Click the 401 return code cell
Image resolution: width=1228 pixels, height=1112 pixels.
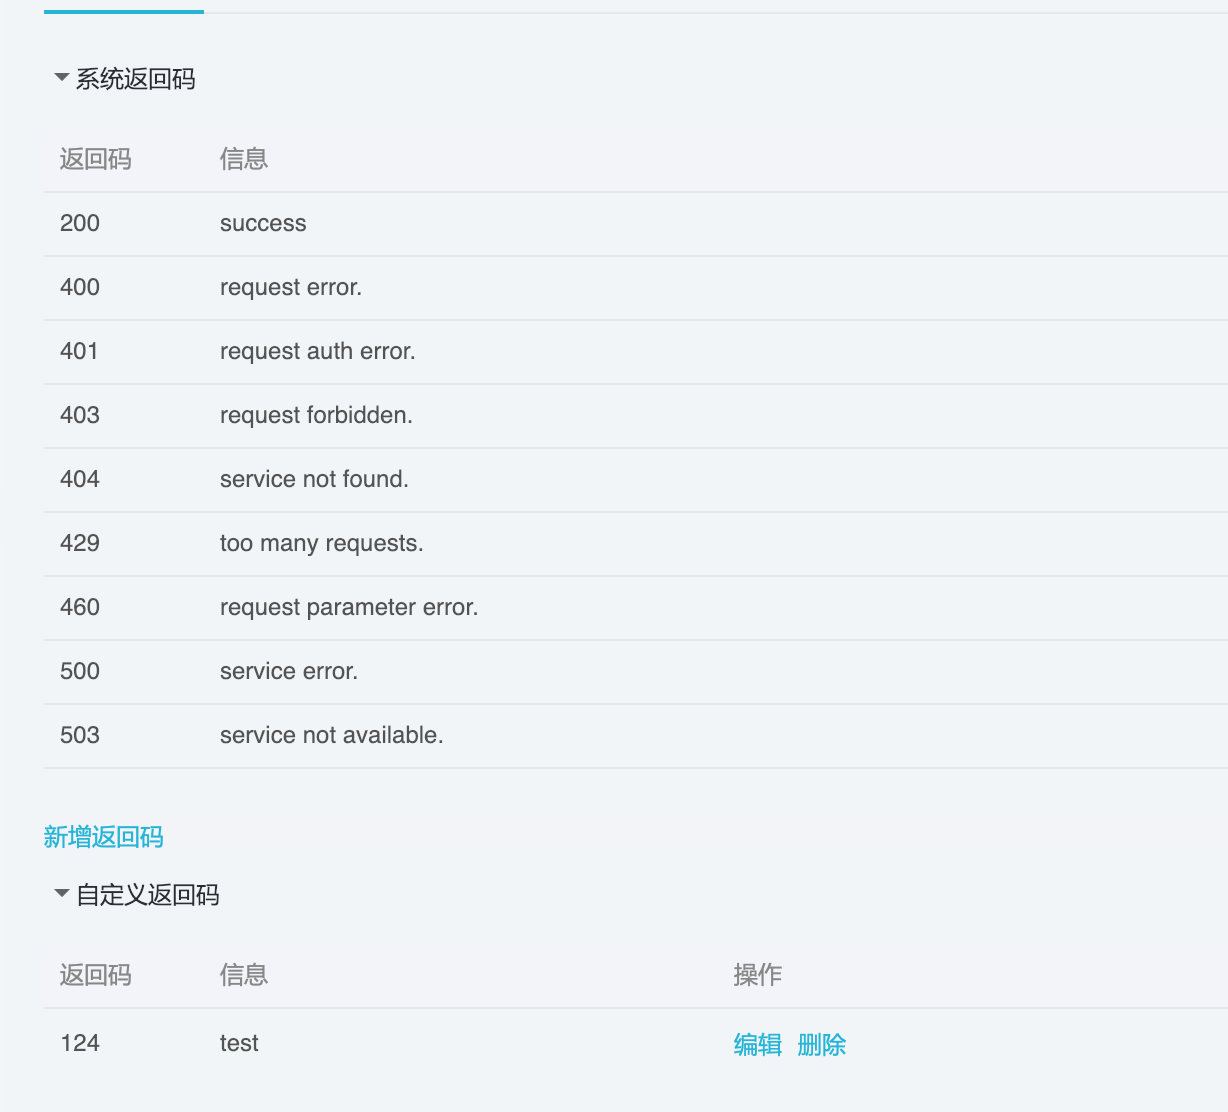(x=79, y=351)
